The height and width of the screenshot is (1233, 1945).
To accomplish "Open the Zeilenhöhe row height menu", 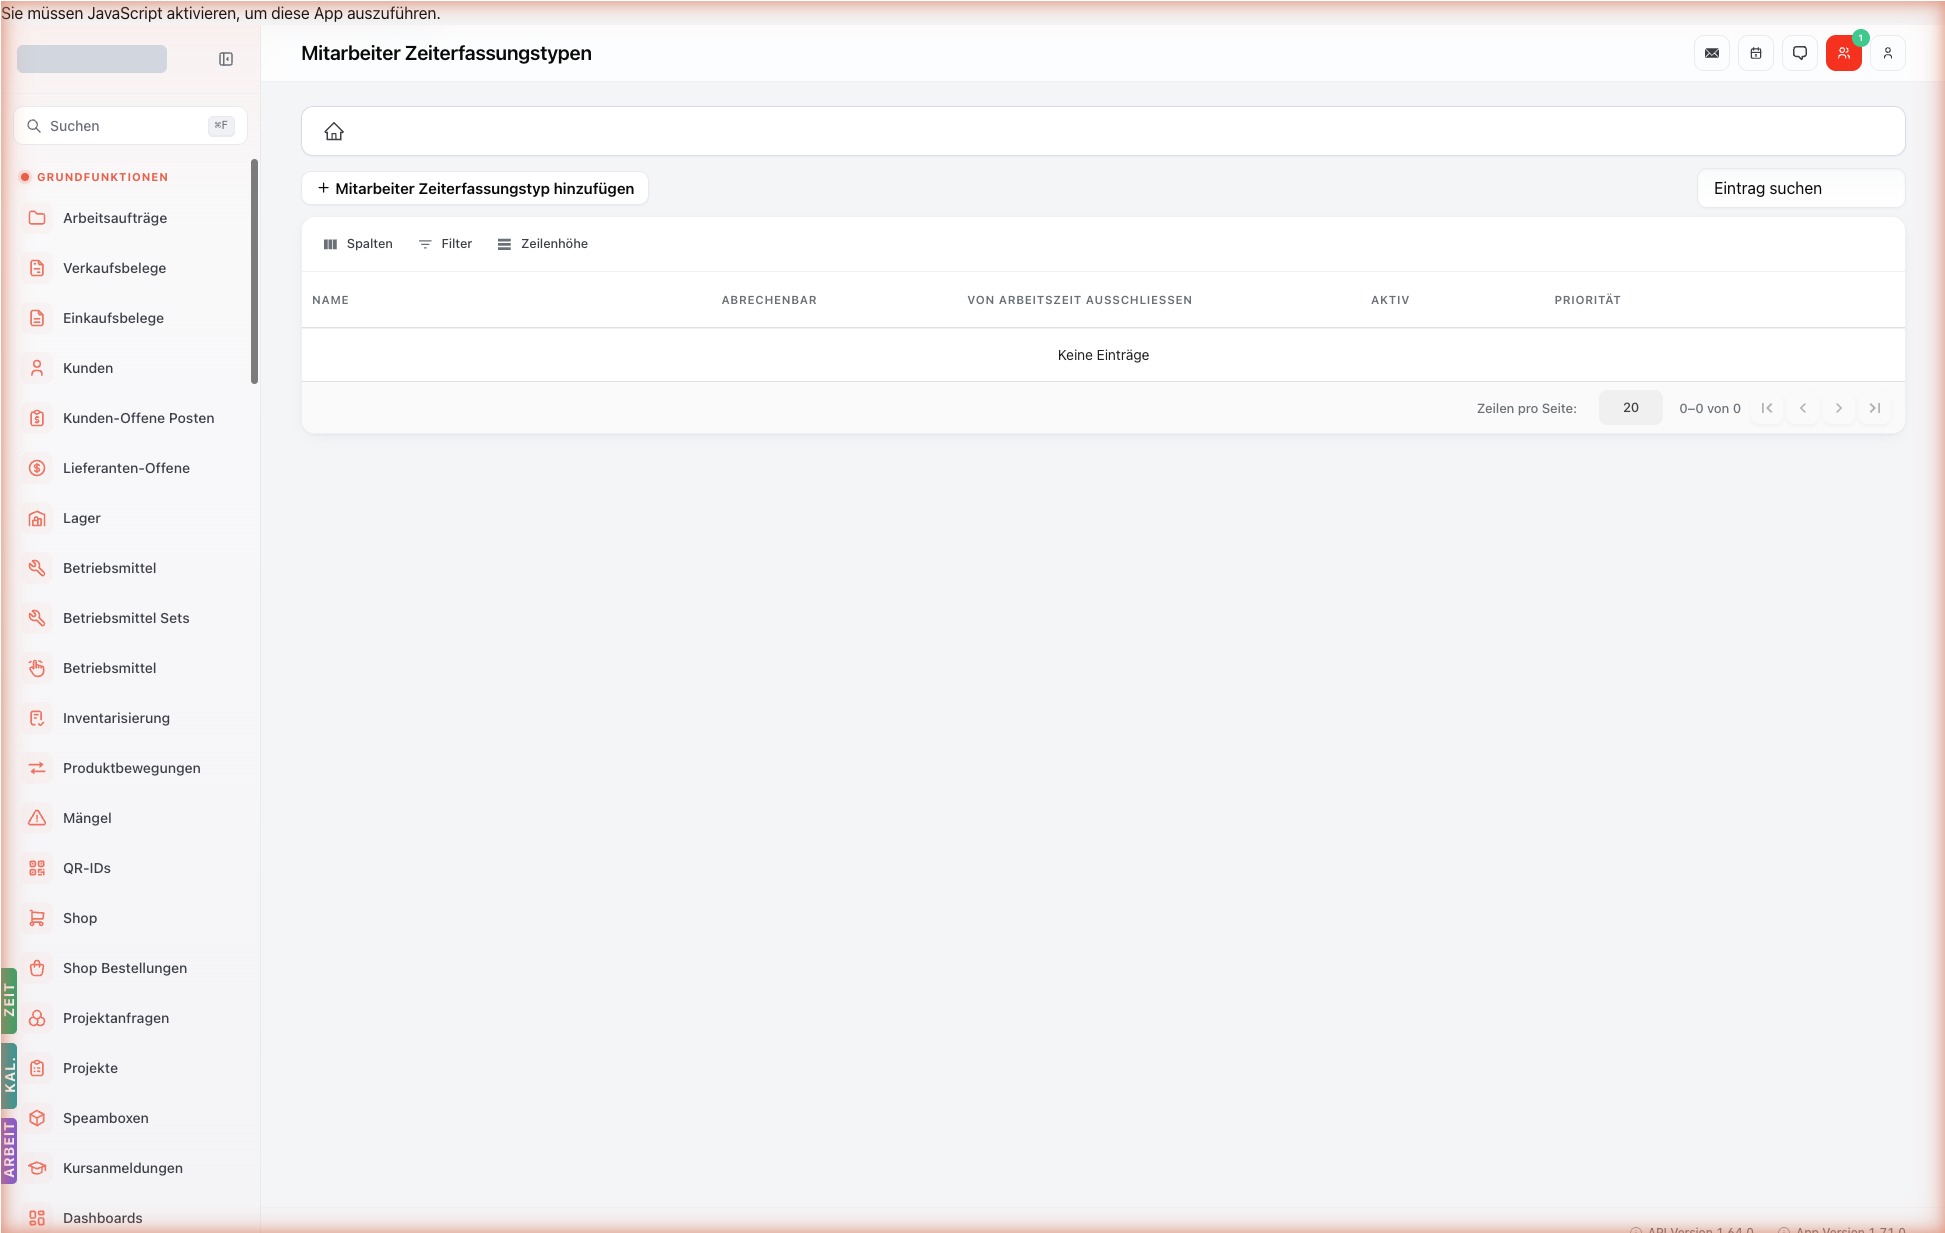I will [x=543, y=244].
